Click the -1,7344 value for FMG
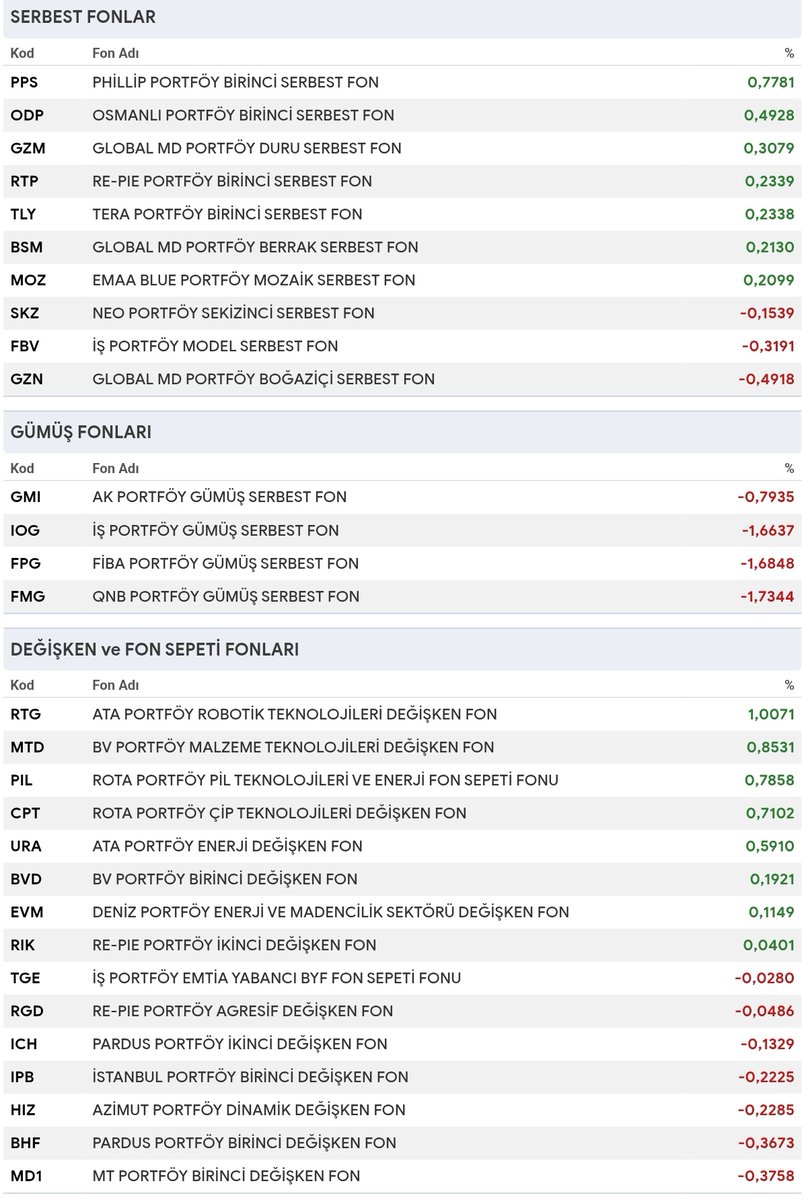 [x=767, y=596]
